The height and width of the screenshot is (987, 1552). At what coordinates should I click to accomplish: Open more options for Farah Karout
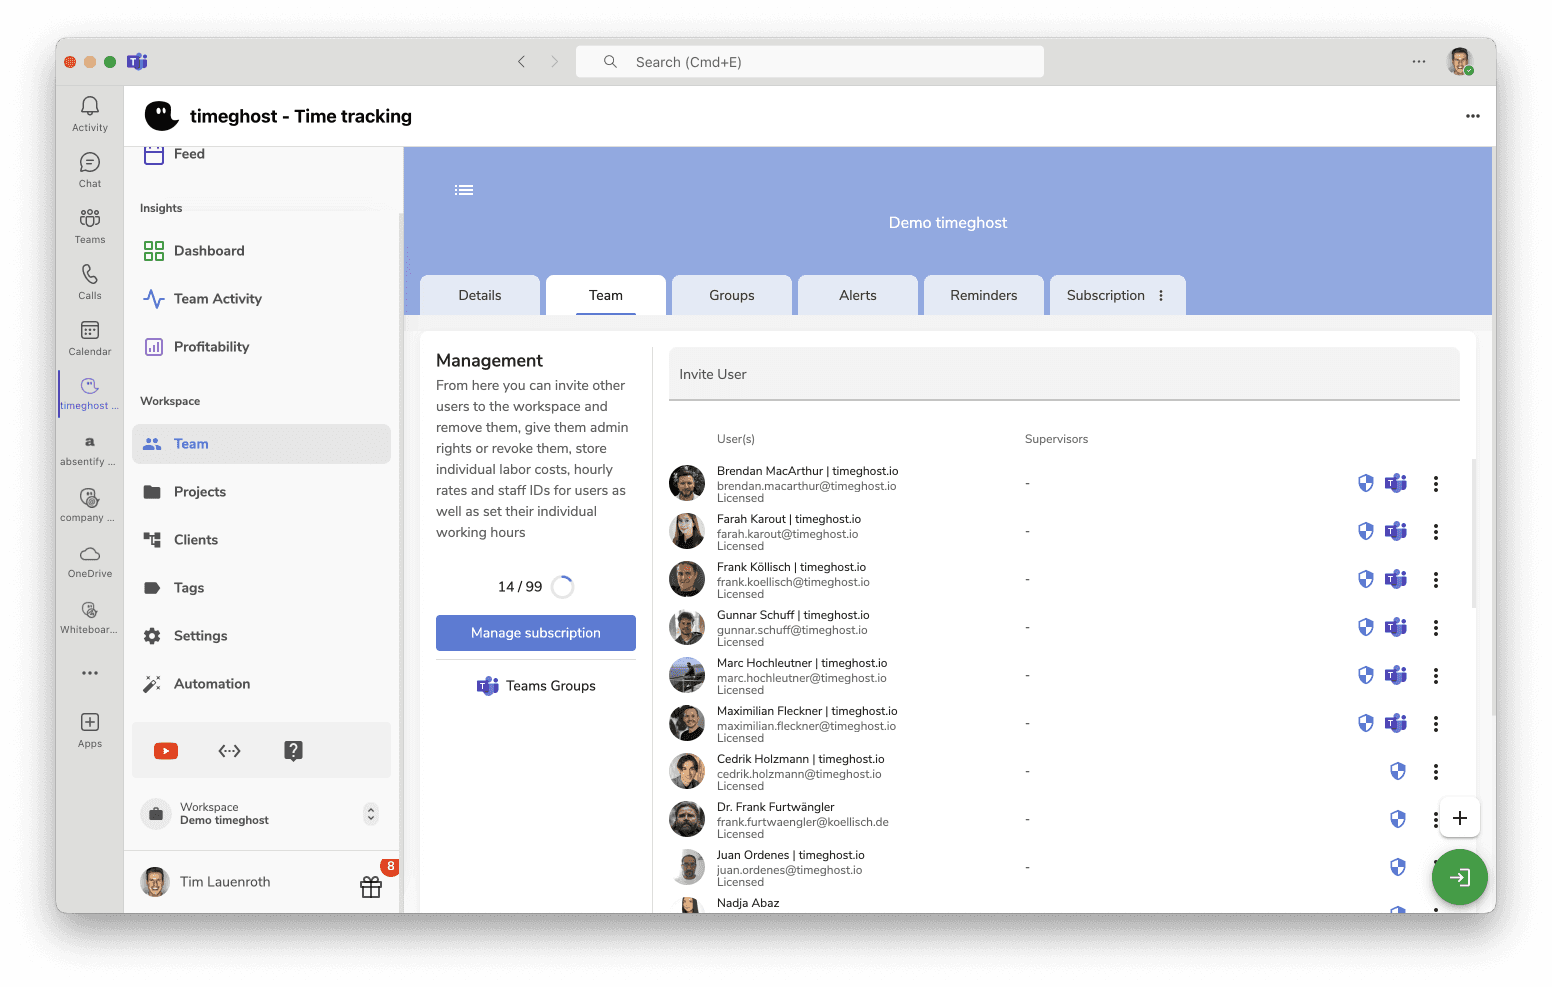(1436, 532)
